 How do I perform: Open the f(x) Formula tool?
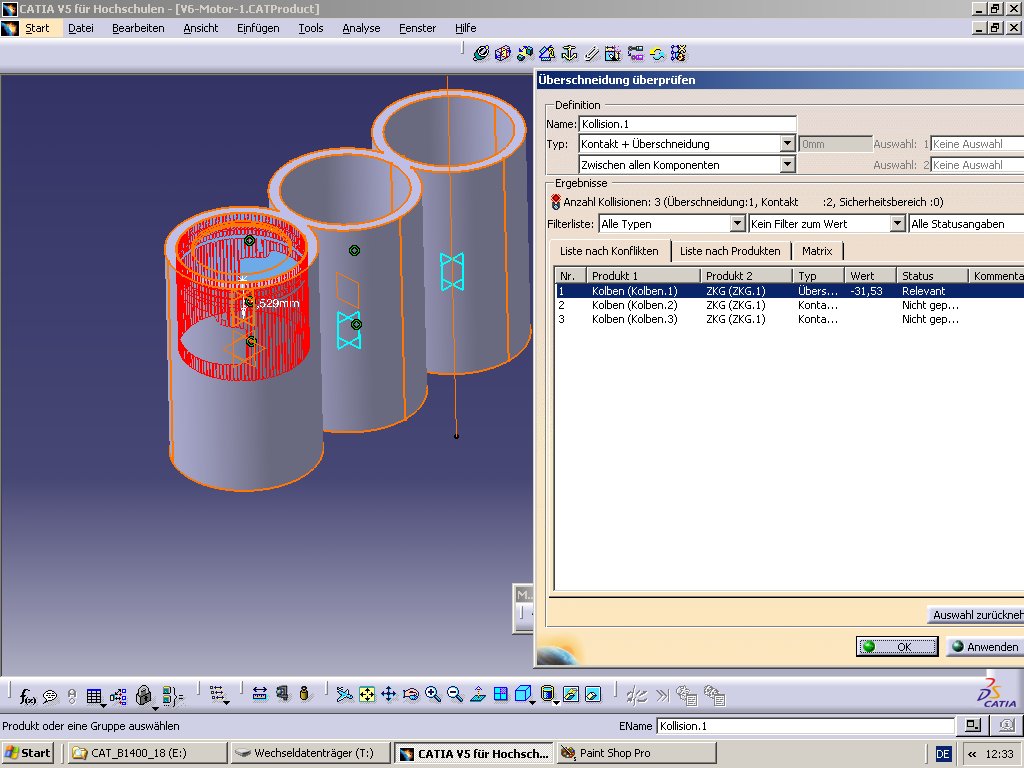point(27,696)
